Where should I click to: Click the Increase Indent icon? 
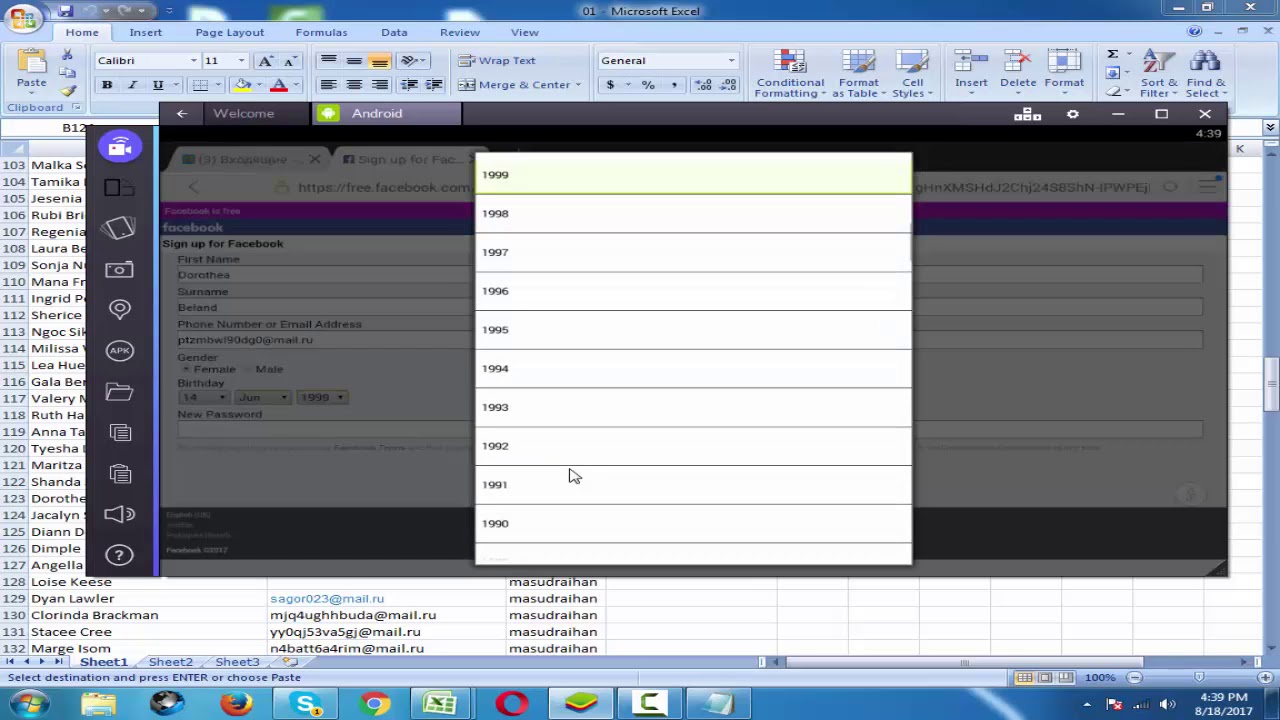[x=433, y=85]
